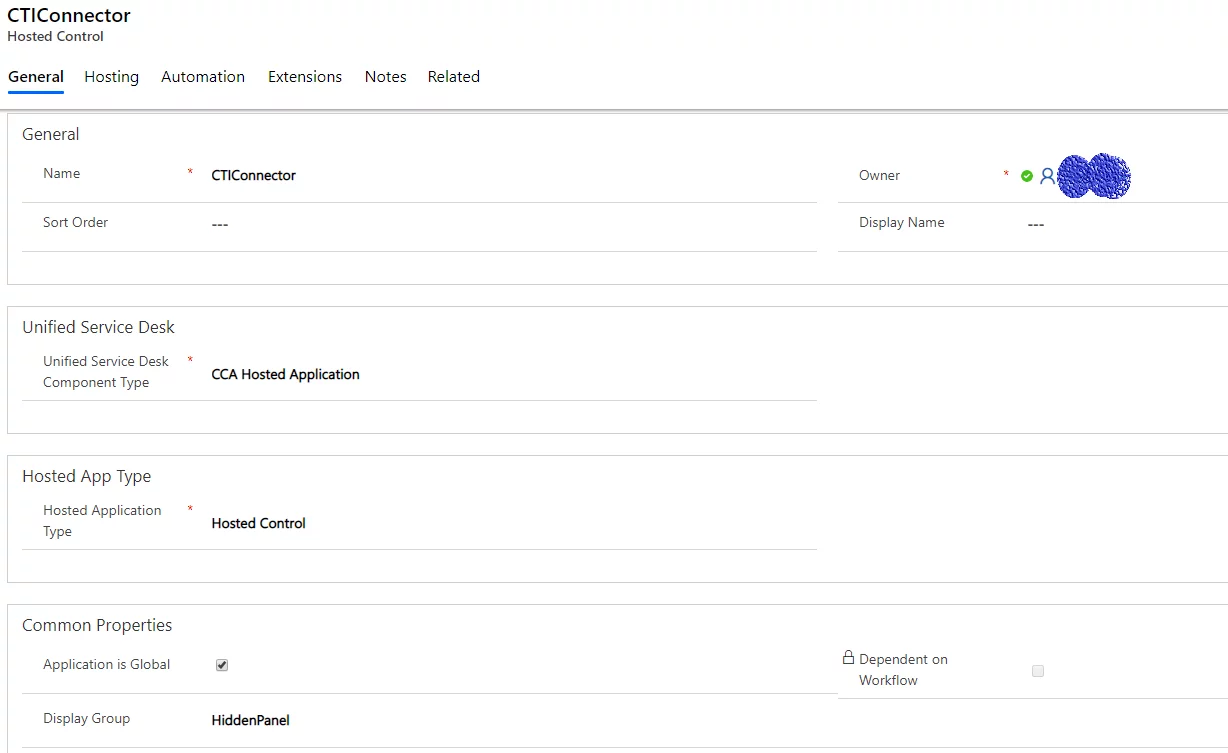Open the Extensions tab
Screen dimensions: 1228x753
pyautogui.click(x=305, y=77)
